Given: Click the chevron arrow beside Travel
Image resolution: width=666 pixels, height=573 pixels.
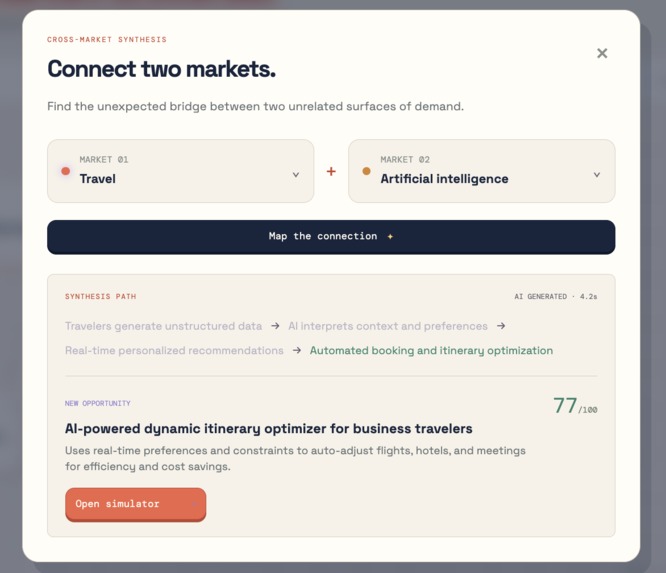Looking at the screenshot, I should (x=296, y=175).
